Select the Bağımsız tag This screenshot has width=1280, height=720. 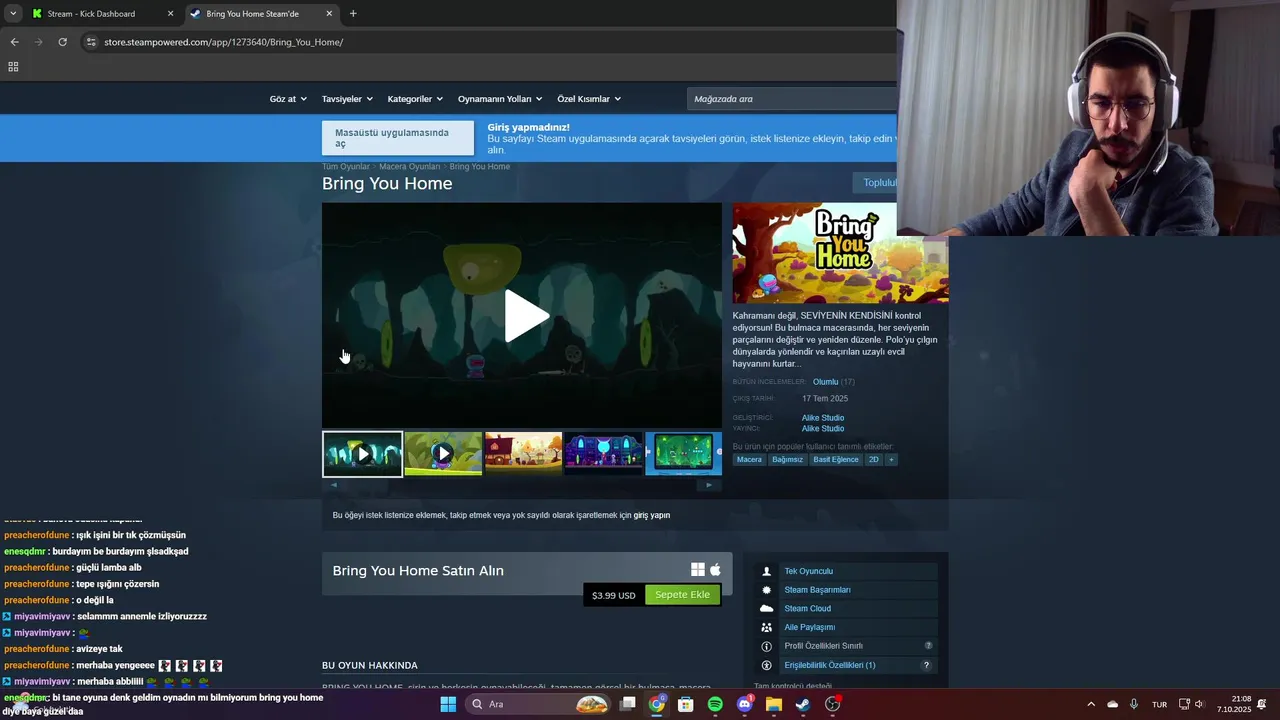[x=787, y=460]
